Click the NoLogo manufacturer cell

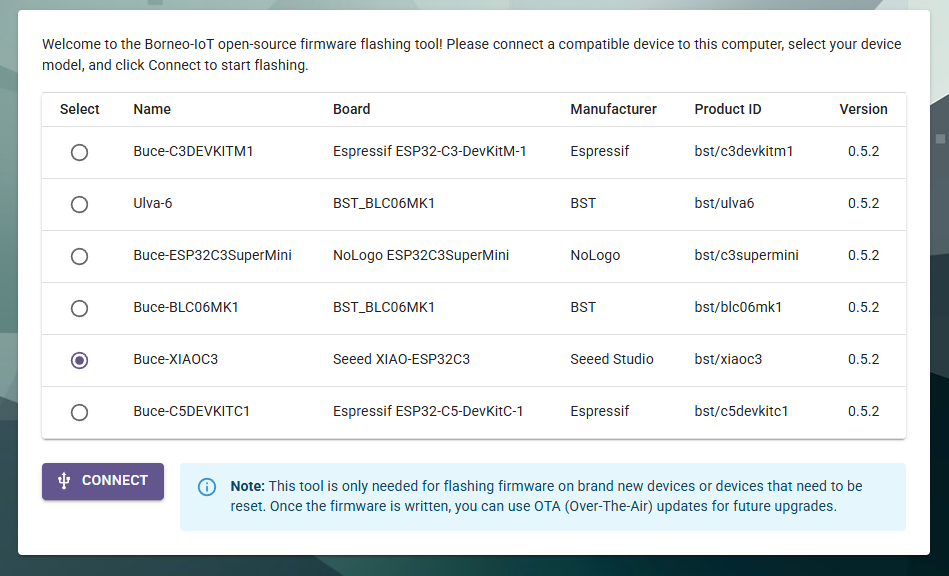point(595,255)
